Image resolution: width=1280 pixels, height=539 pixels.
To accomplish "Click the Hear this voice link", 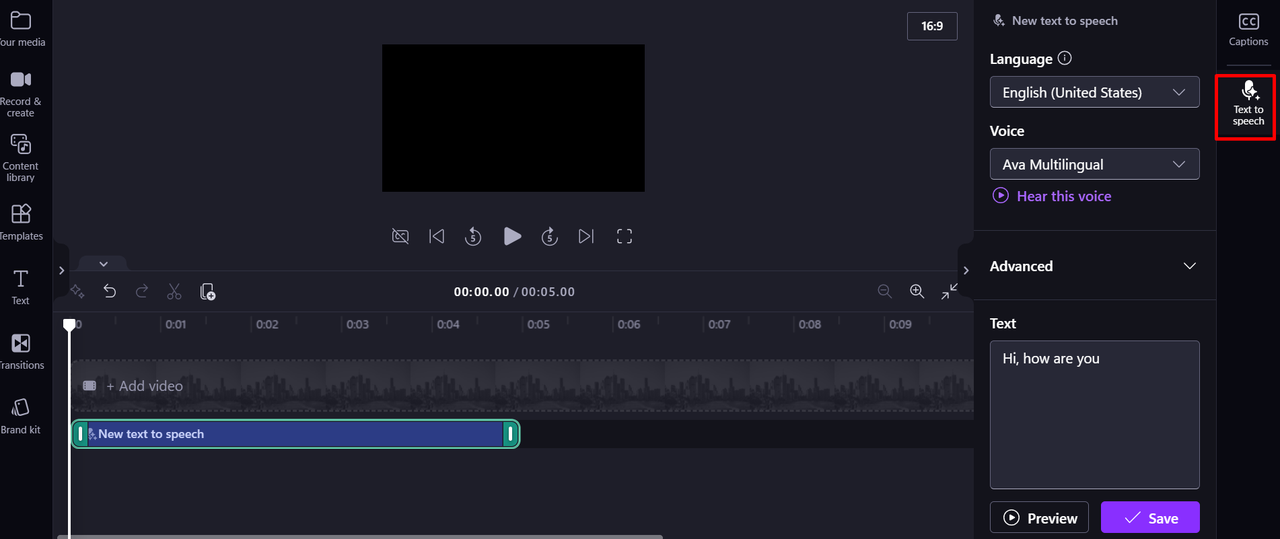I will coord(1052,196).
